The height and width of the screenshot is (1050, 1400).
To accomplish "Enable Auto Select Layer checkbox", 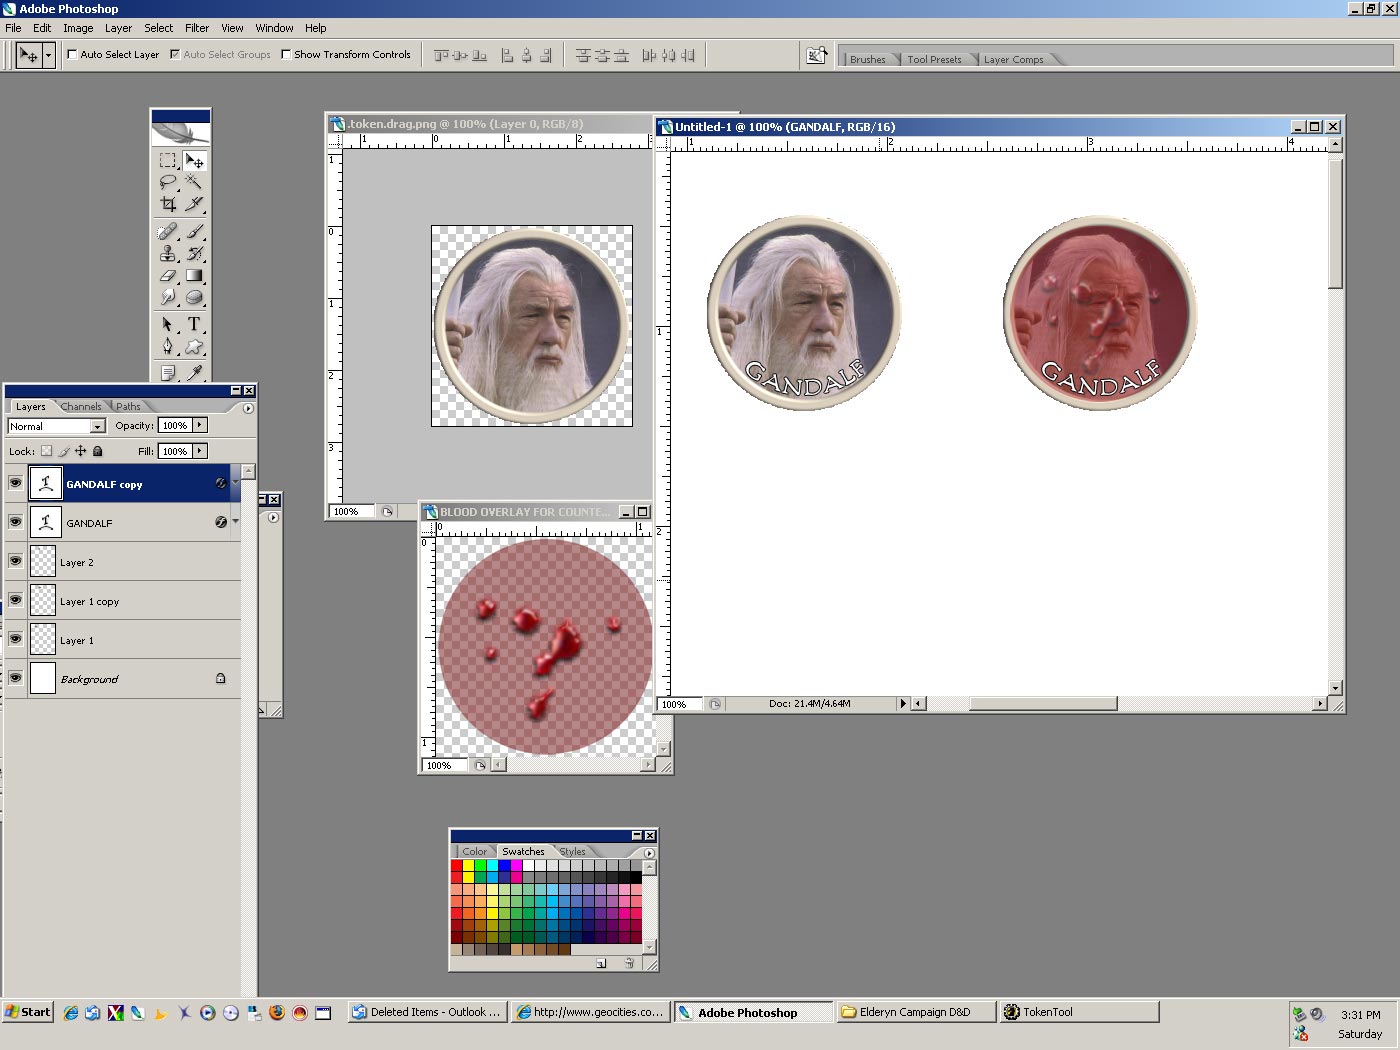I will (x=72, y=55).
